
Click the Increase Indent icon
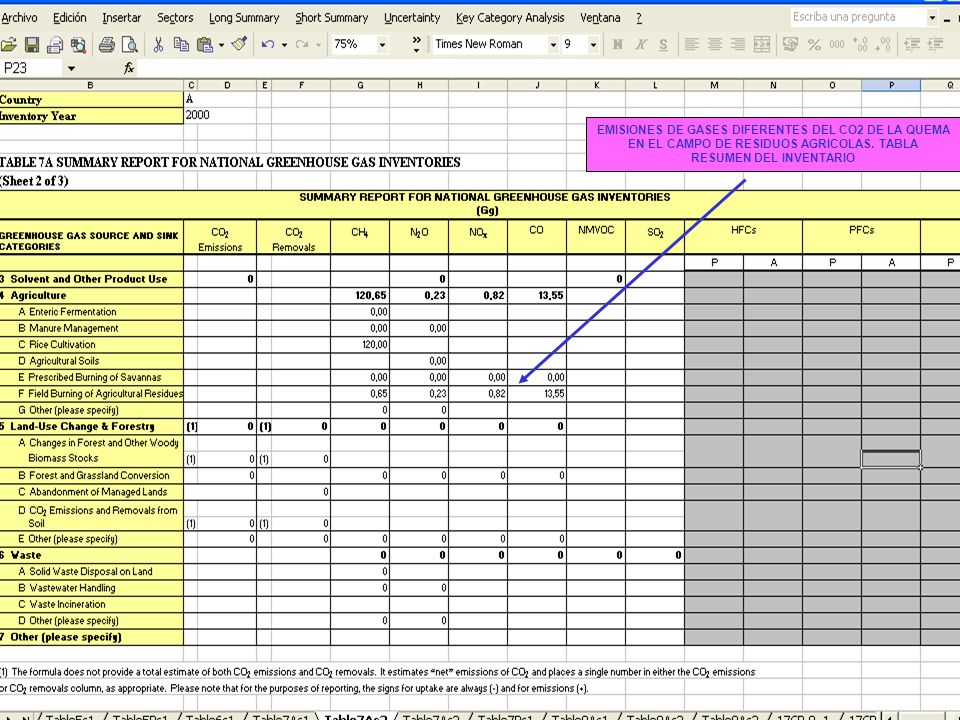point(936,44)
